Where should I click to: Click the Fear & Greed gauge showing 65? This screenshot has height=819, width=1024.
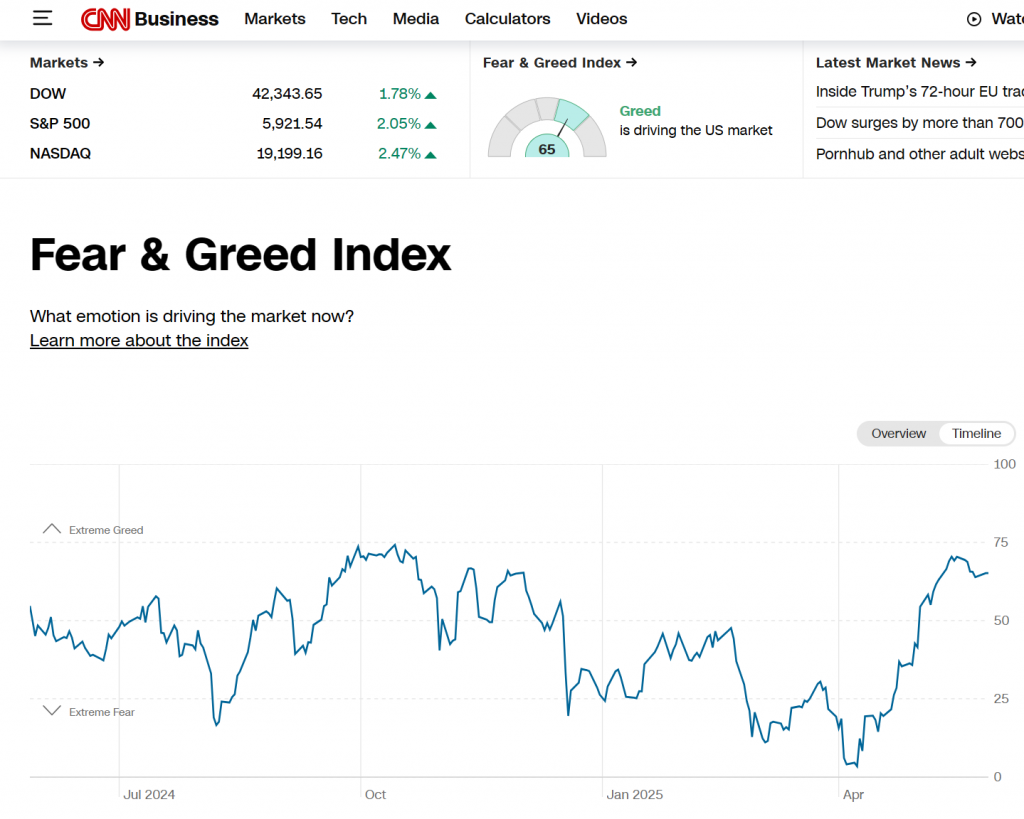pyautogui.click(x=547, y=130)
